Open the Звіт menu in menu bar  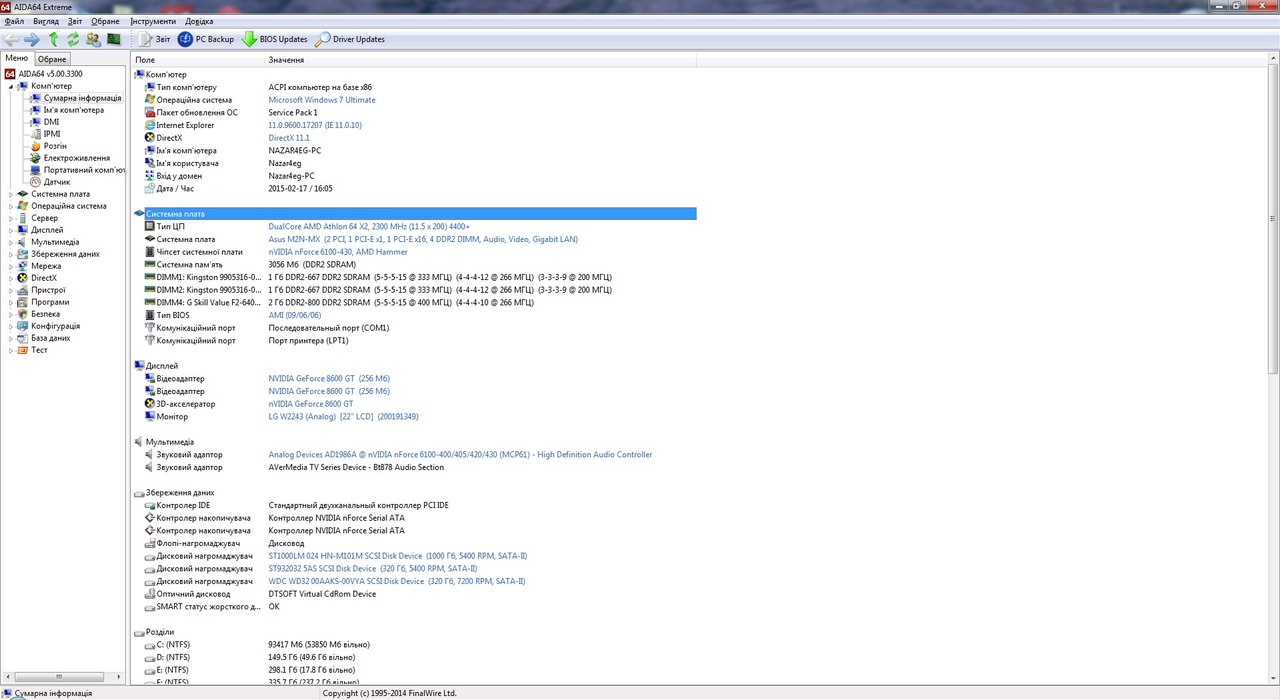tap(75, 21)
